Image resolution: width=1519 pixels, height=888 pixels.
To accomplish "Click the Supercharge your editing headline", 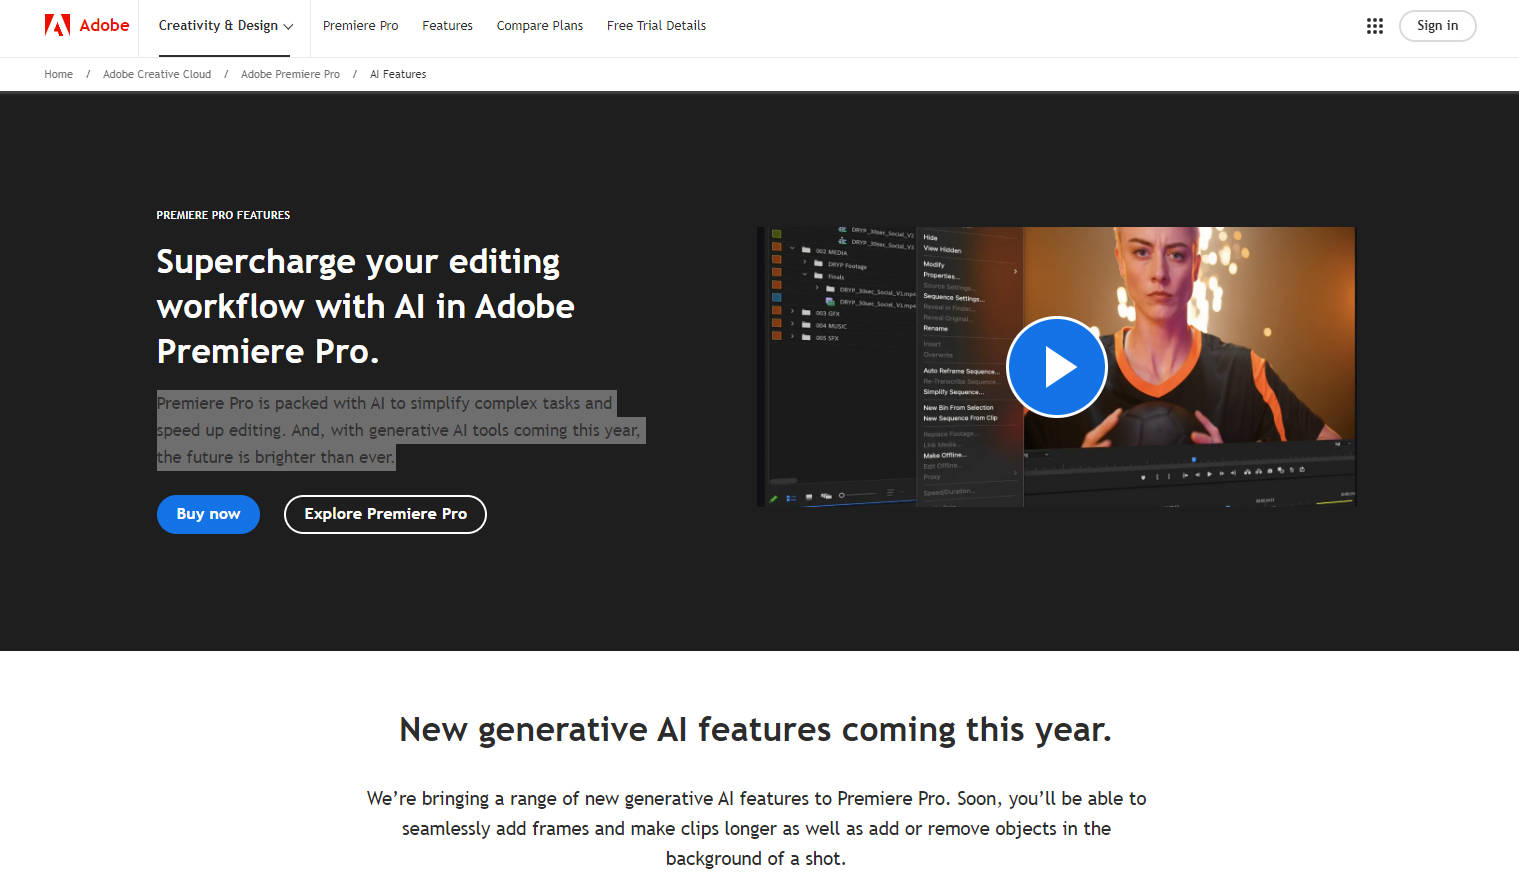I will coord(365,306).
